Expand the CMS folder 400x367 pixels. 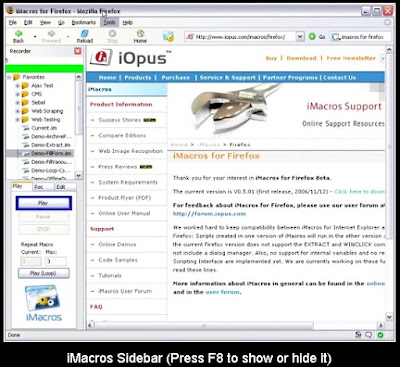(17, 94)
